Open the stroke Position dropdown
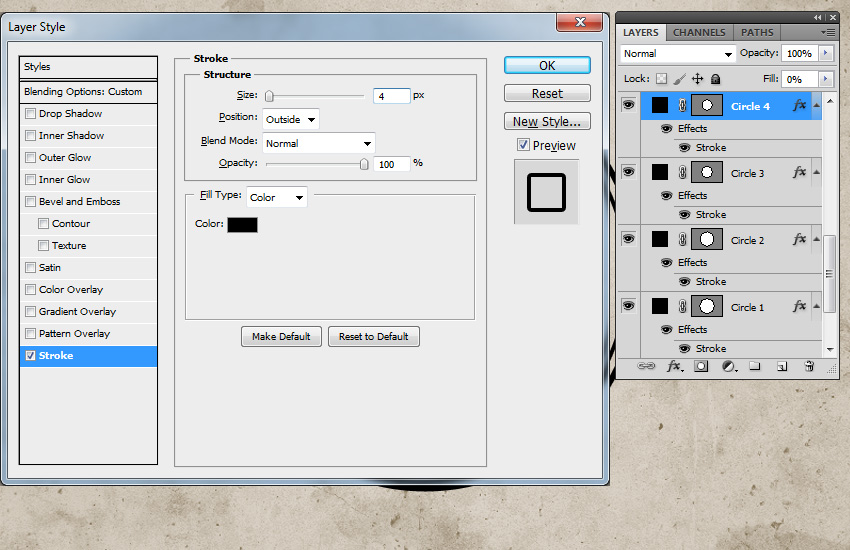850x550 pixels. [291, 119]
